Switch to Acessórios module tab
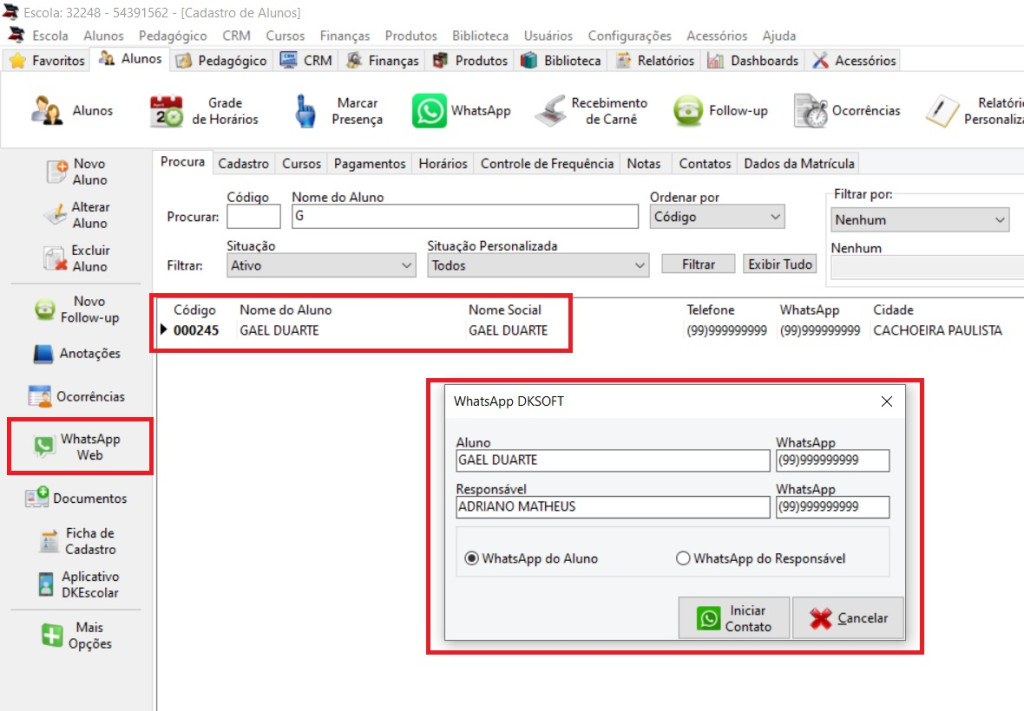1024x711 pixels. point(854,61)
